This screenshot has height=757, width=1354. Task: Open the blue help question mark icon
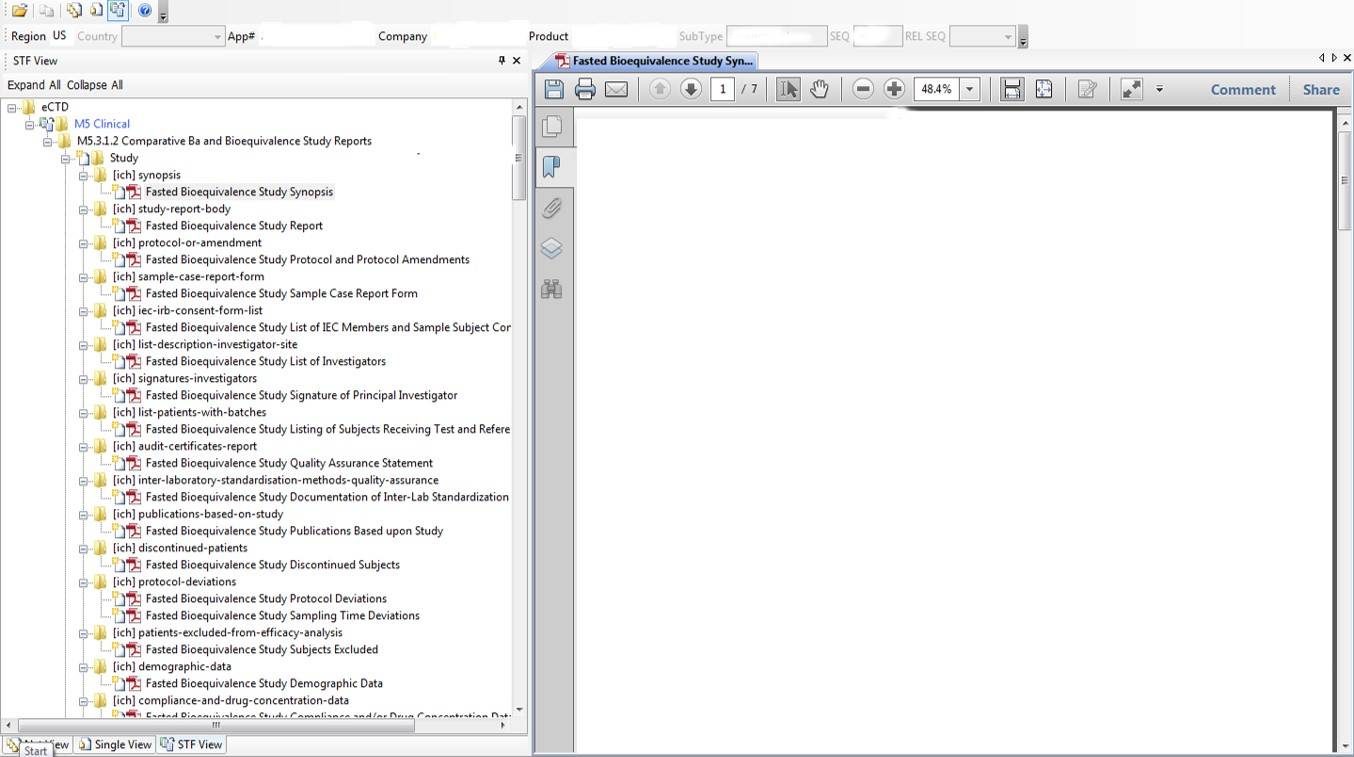pyautogui.click(x=145, y=11)
